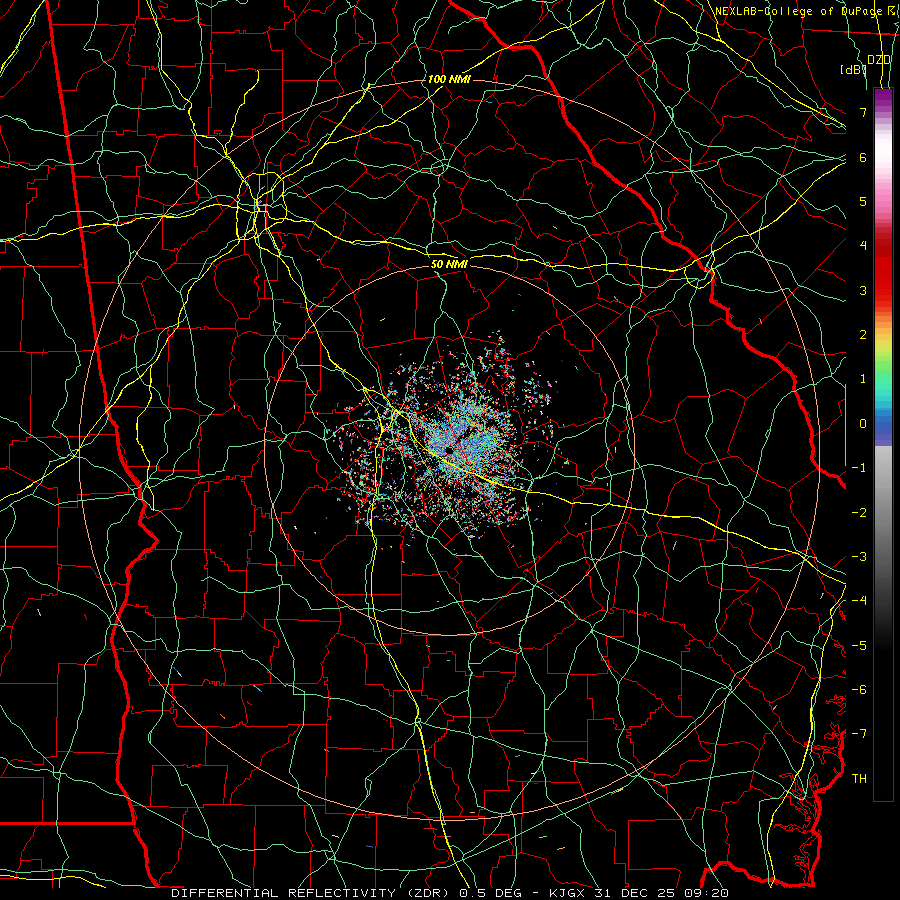Viewport: 900px width, 900px height.
Task: Click the "[dB]" units label
Action: click(x=853, y=70)
